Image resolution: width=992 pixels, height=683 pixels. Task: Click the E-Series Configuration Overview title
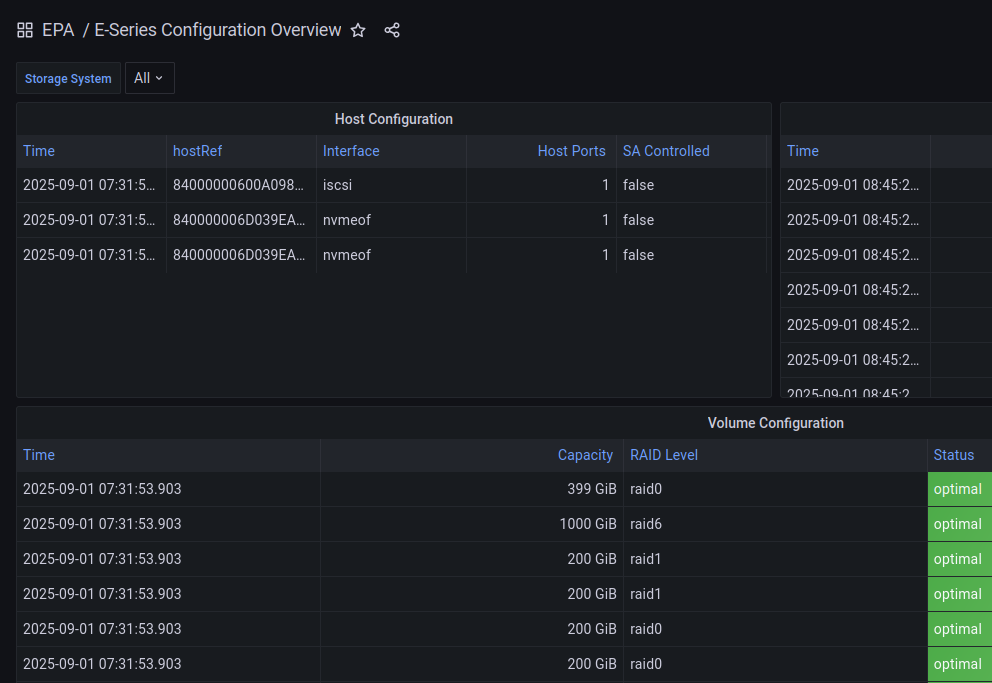click(218, 30)
